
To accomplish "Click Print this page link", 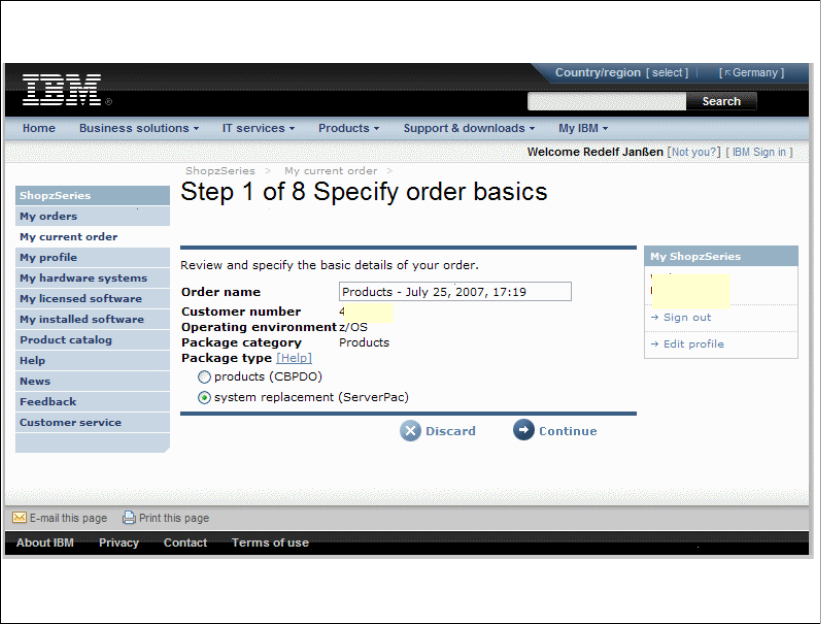I will tap(174, 518).
